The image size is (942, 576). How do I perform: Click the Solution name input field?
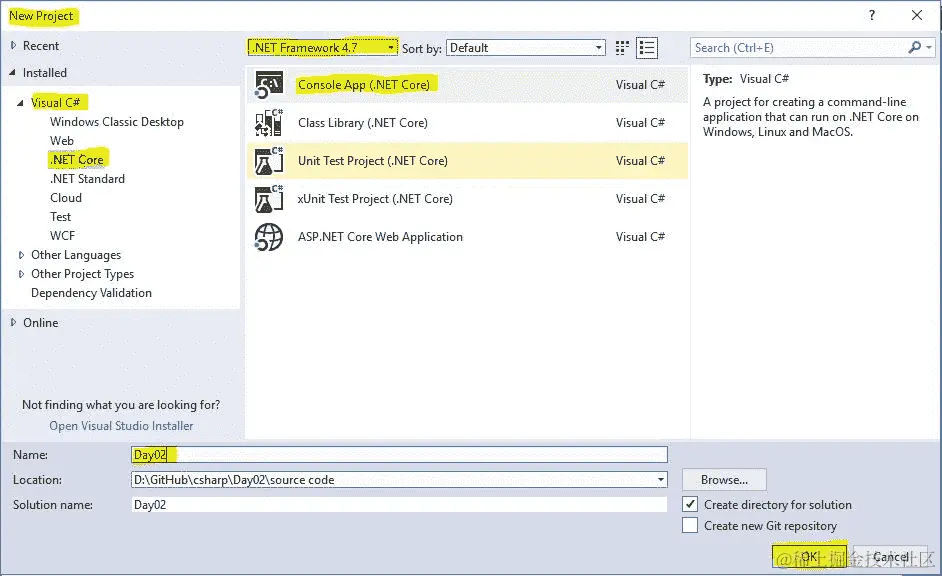[x=399, y=505]
